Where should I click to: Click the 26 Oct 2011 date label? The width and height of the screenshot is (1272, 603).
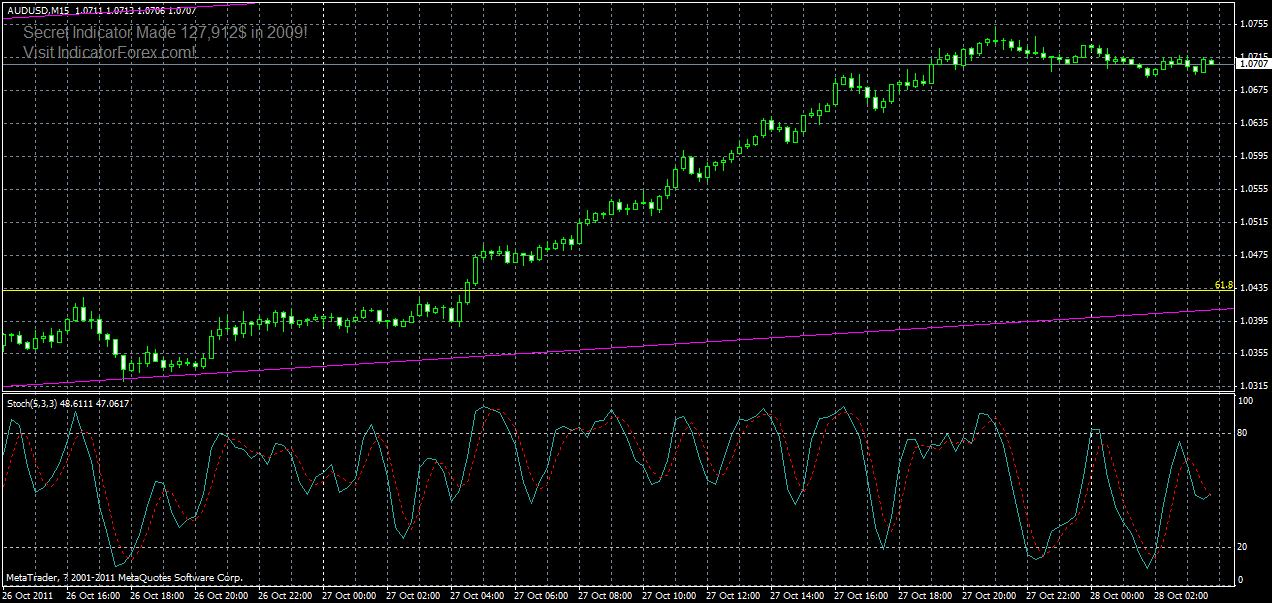coord(28,594)
